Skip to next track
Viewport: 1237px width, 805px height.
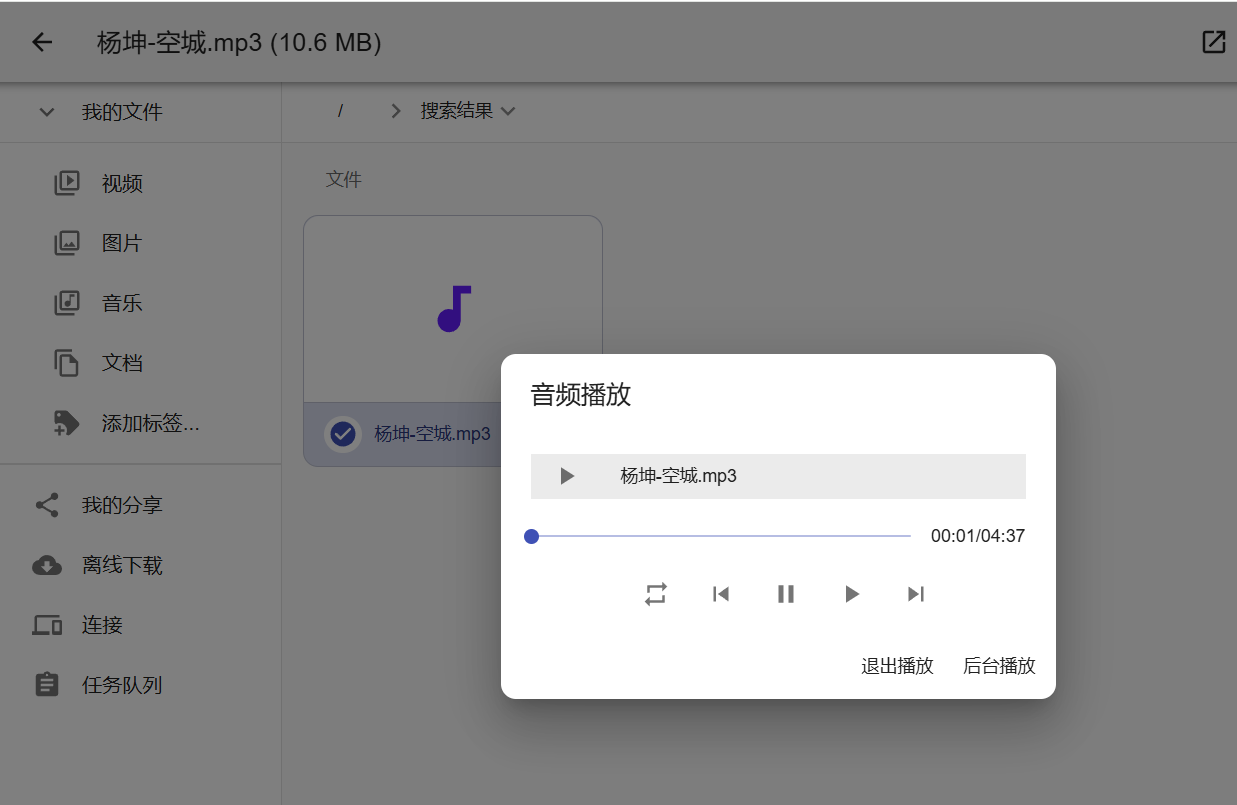click(915, 594)
